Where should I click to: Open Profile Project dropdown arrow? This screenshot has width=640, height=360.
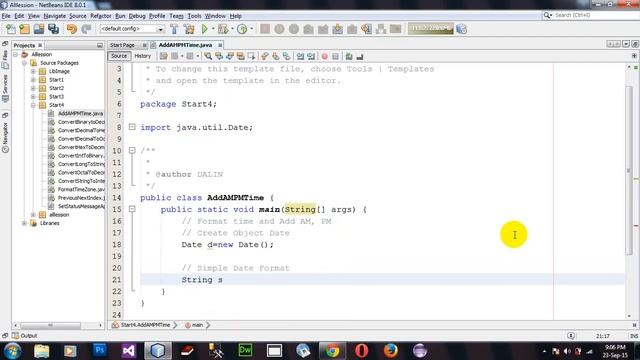[x=251, y=29]
